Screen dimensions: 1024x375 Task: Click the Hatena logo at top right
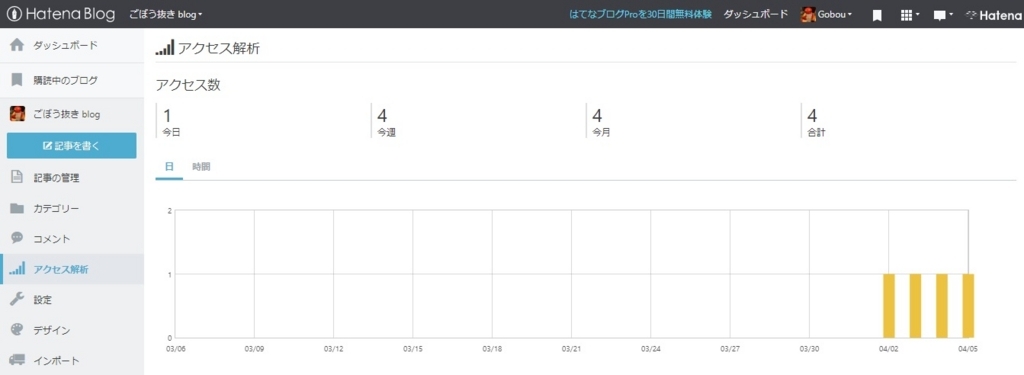[993, 14]
